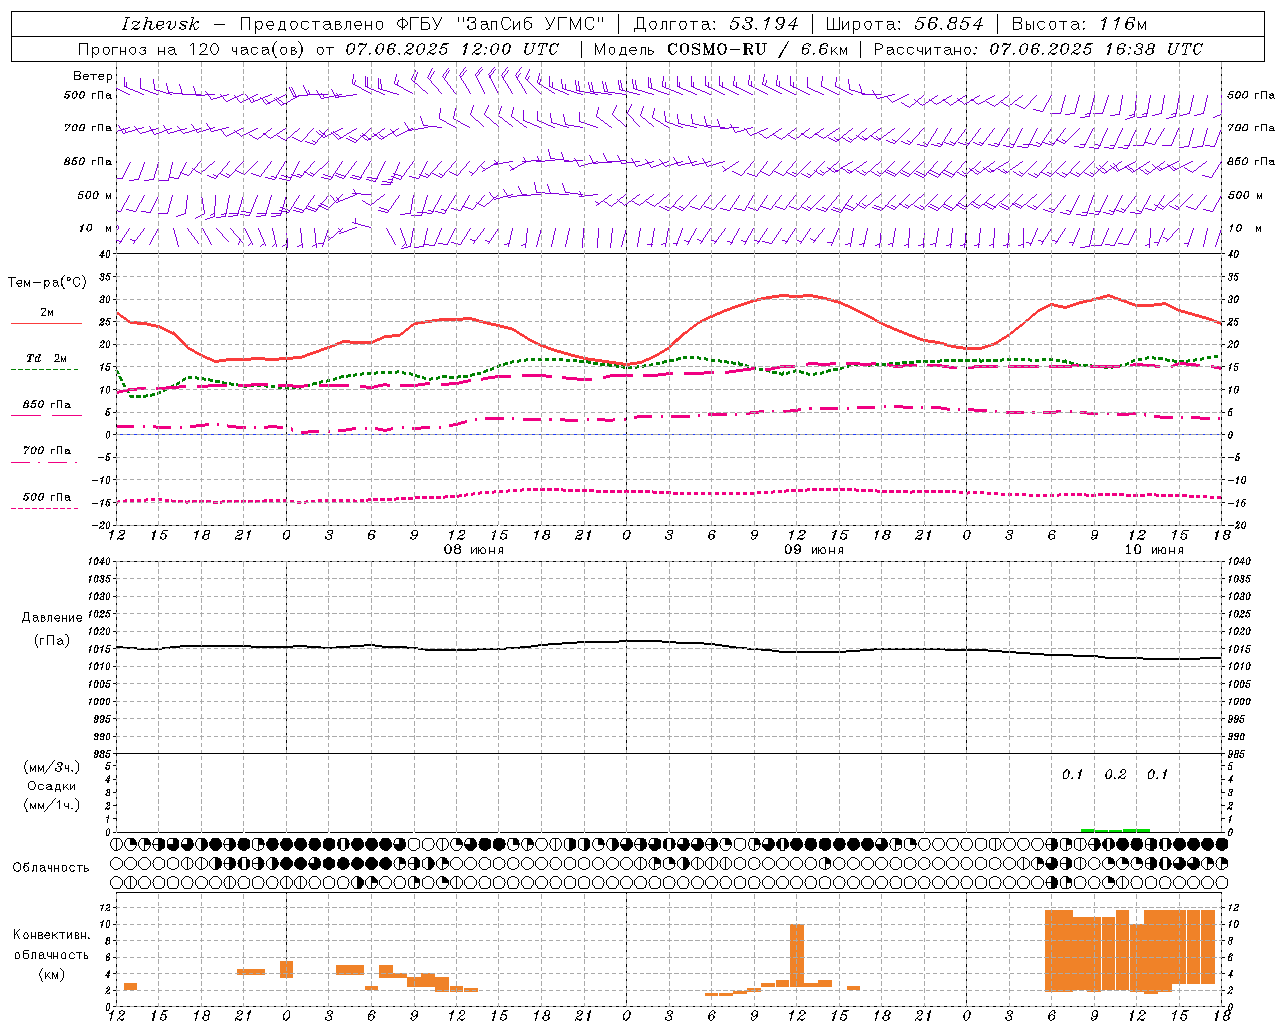Click the Td 2м legend label

[x=47, y=358]
